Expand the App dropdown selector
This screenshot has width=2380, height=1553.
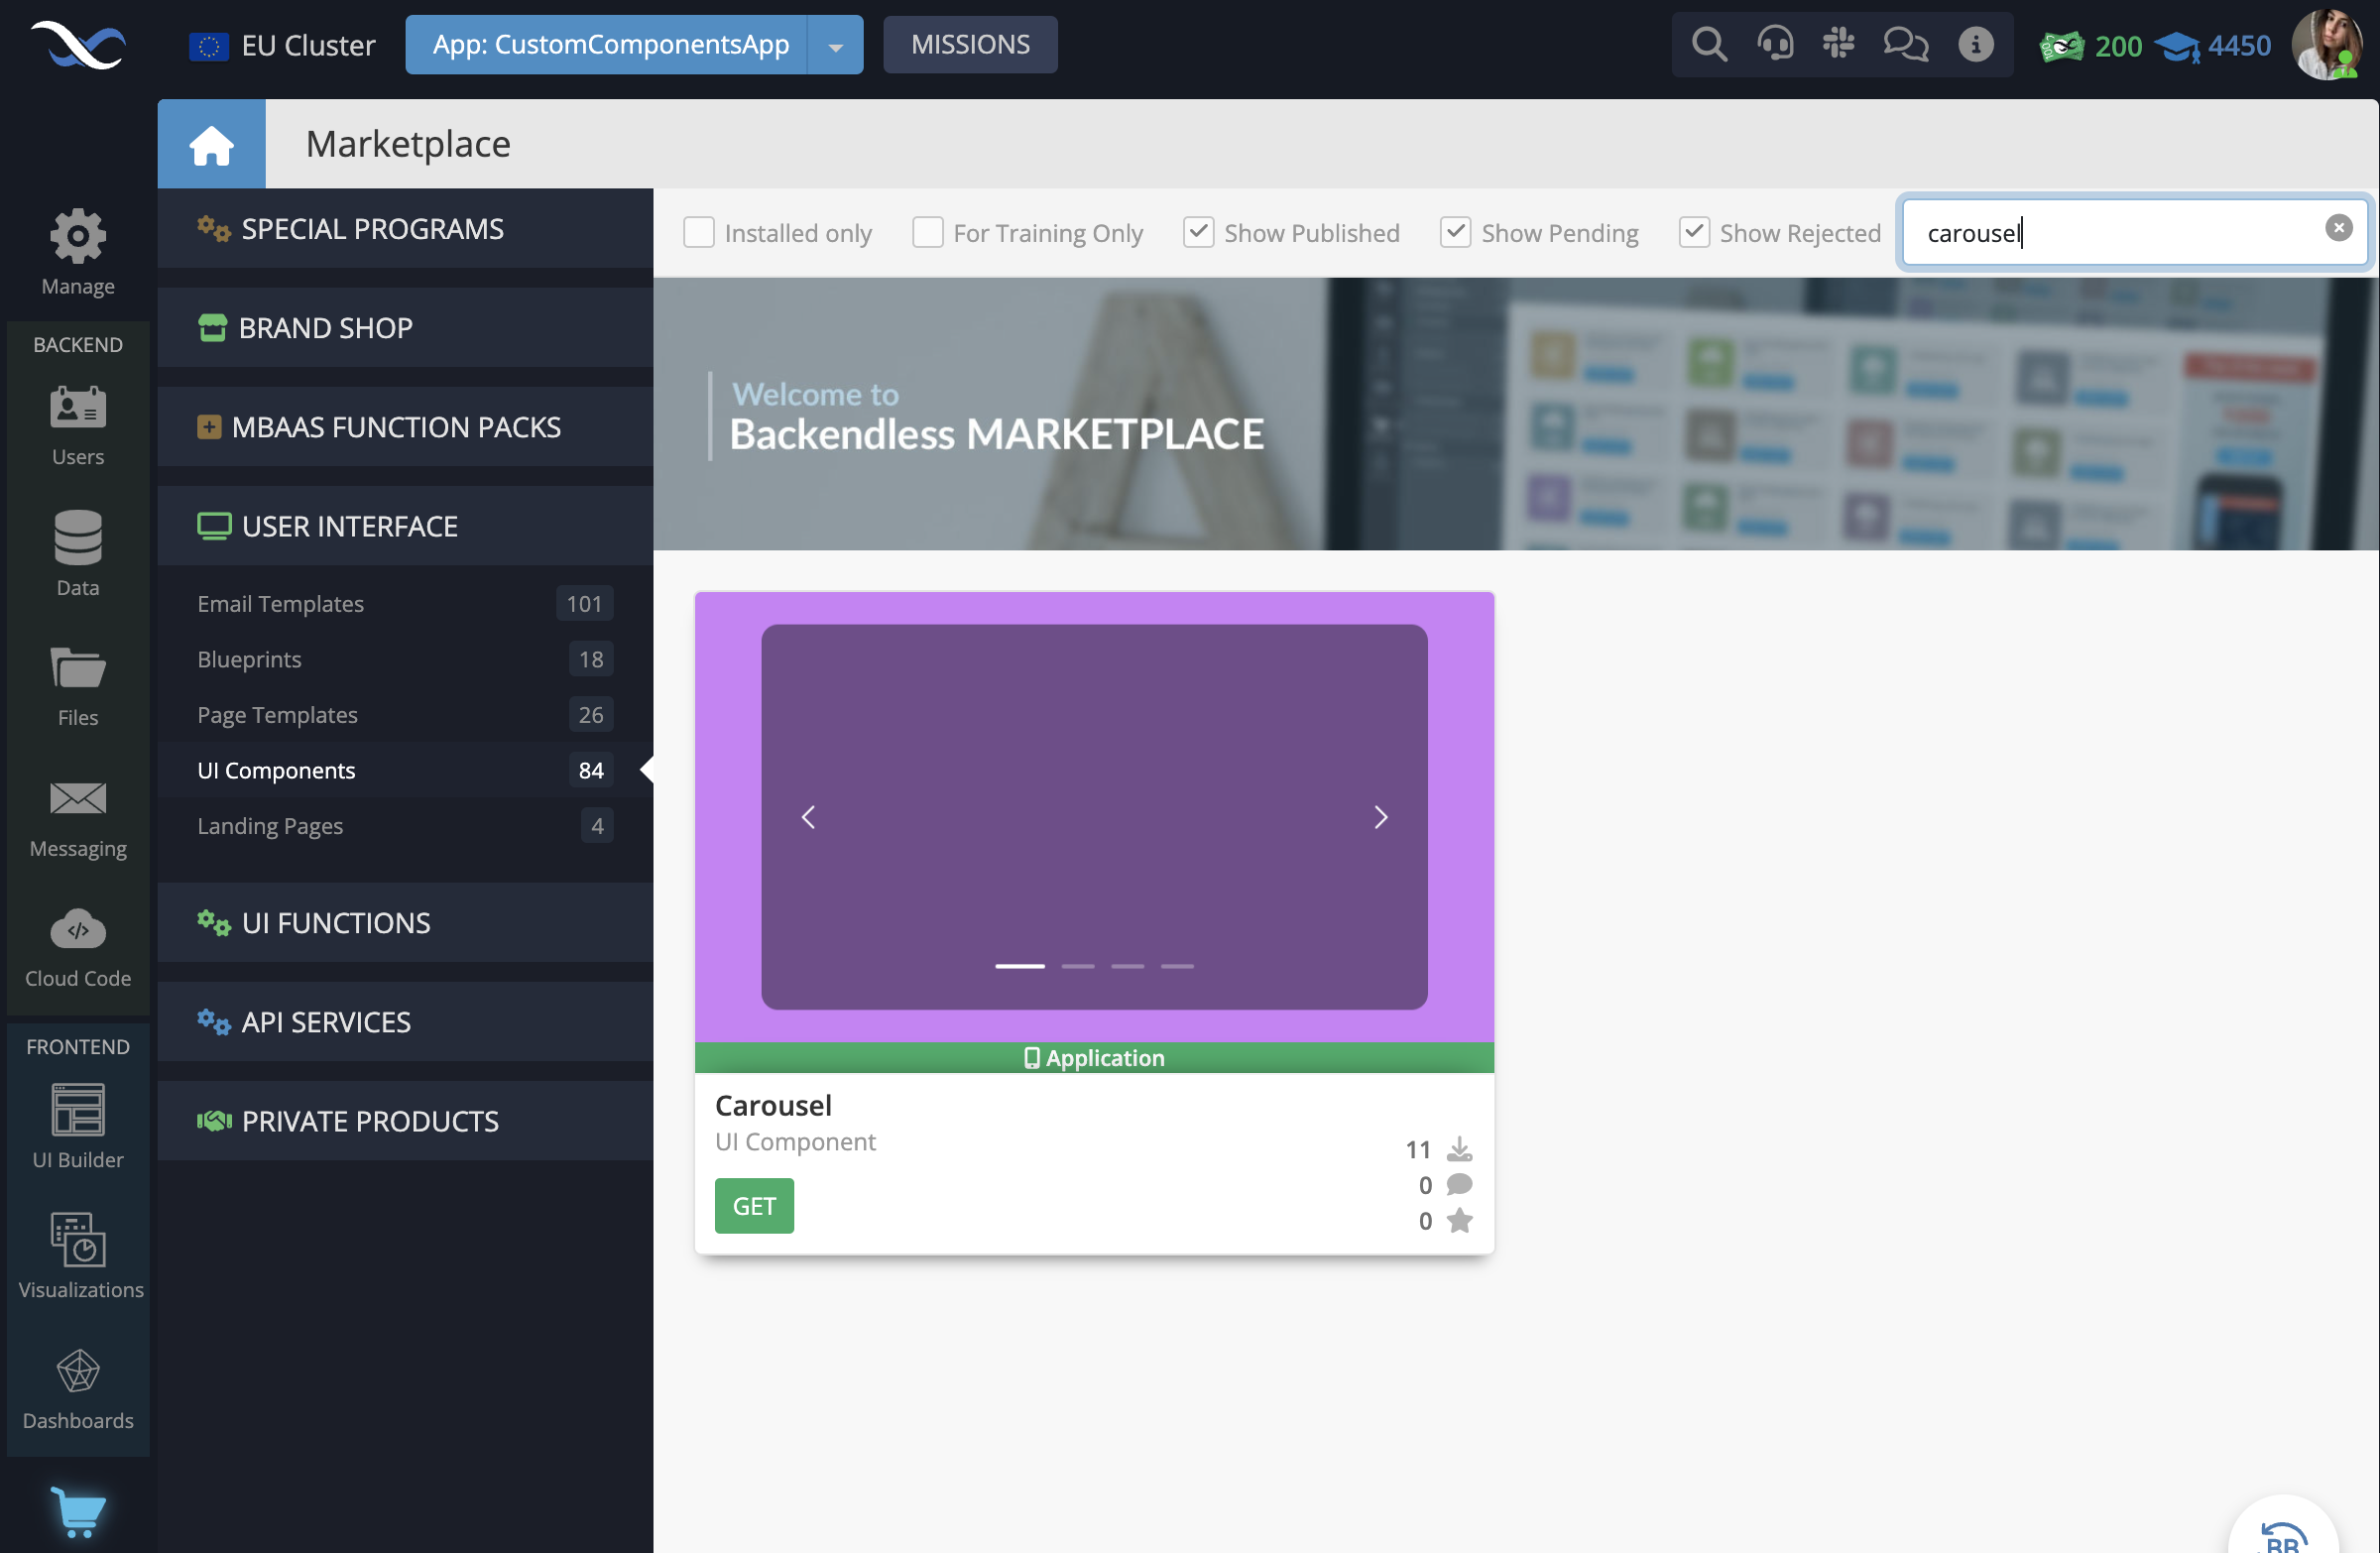point(834,44)
